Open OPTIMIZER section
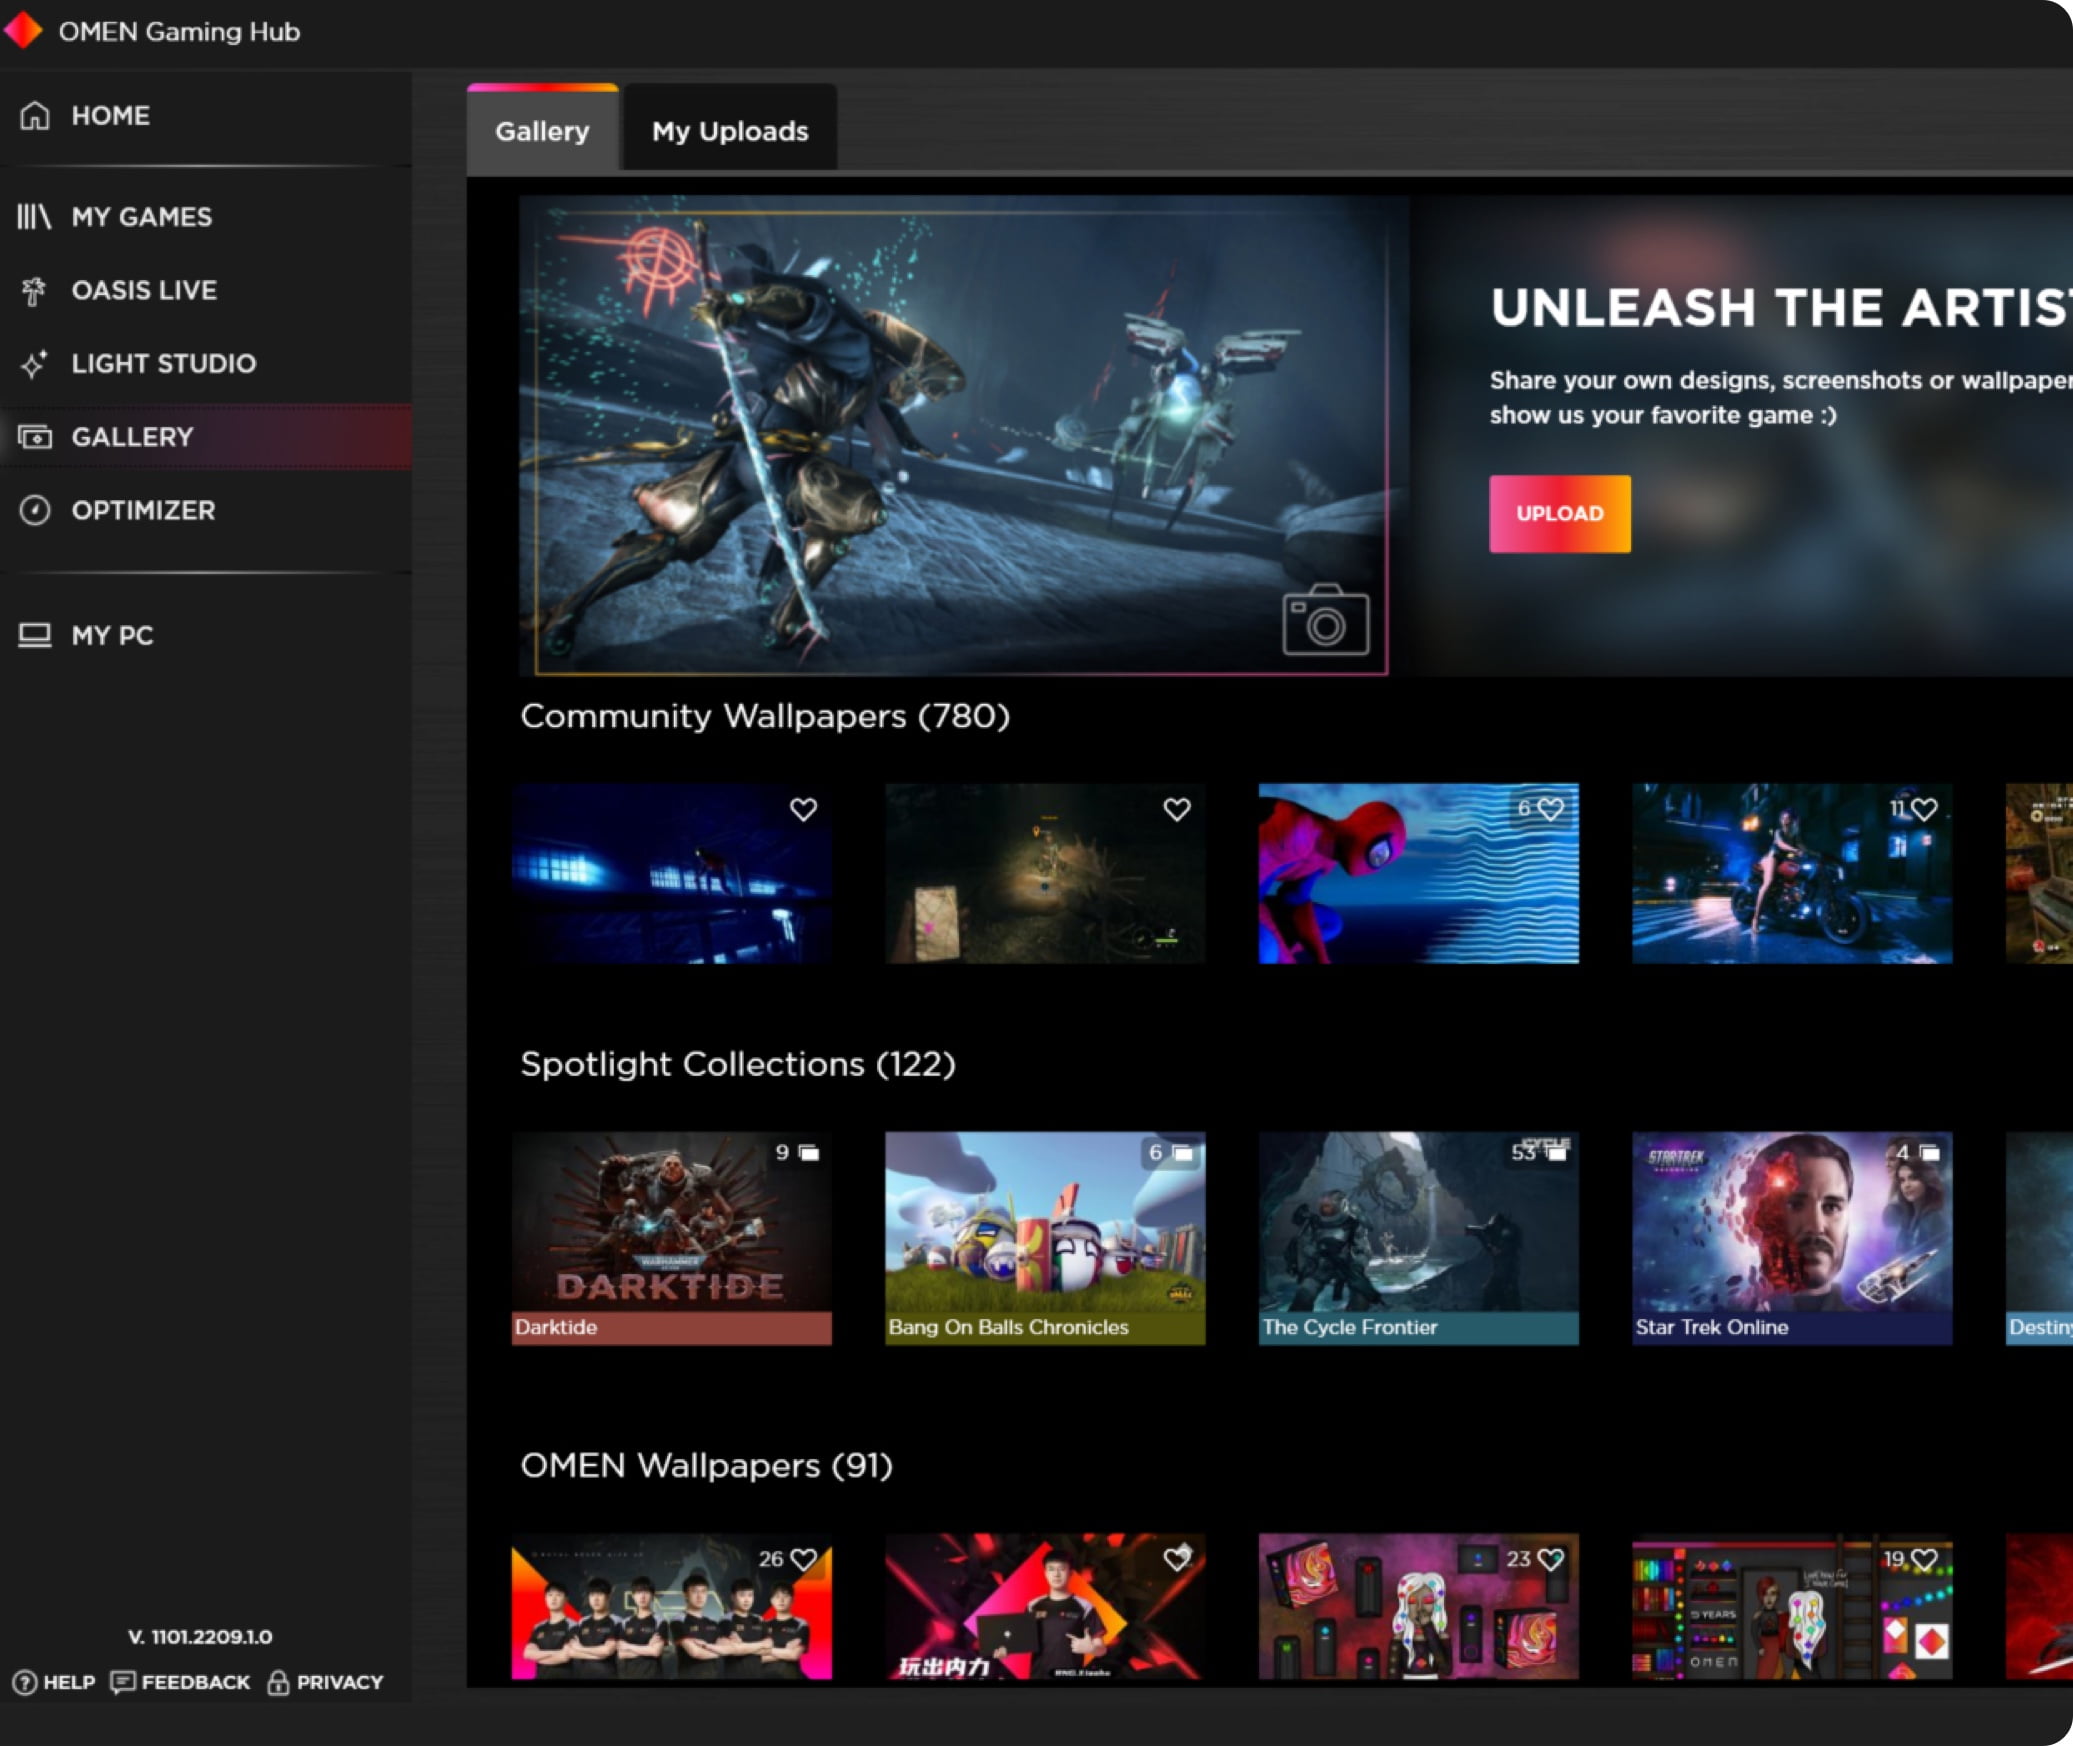 (142, 509)
